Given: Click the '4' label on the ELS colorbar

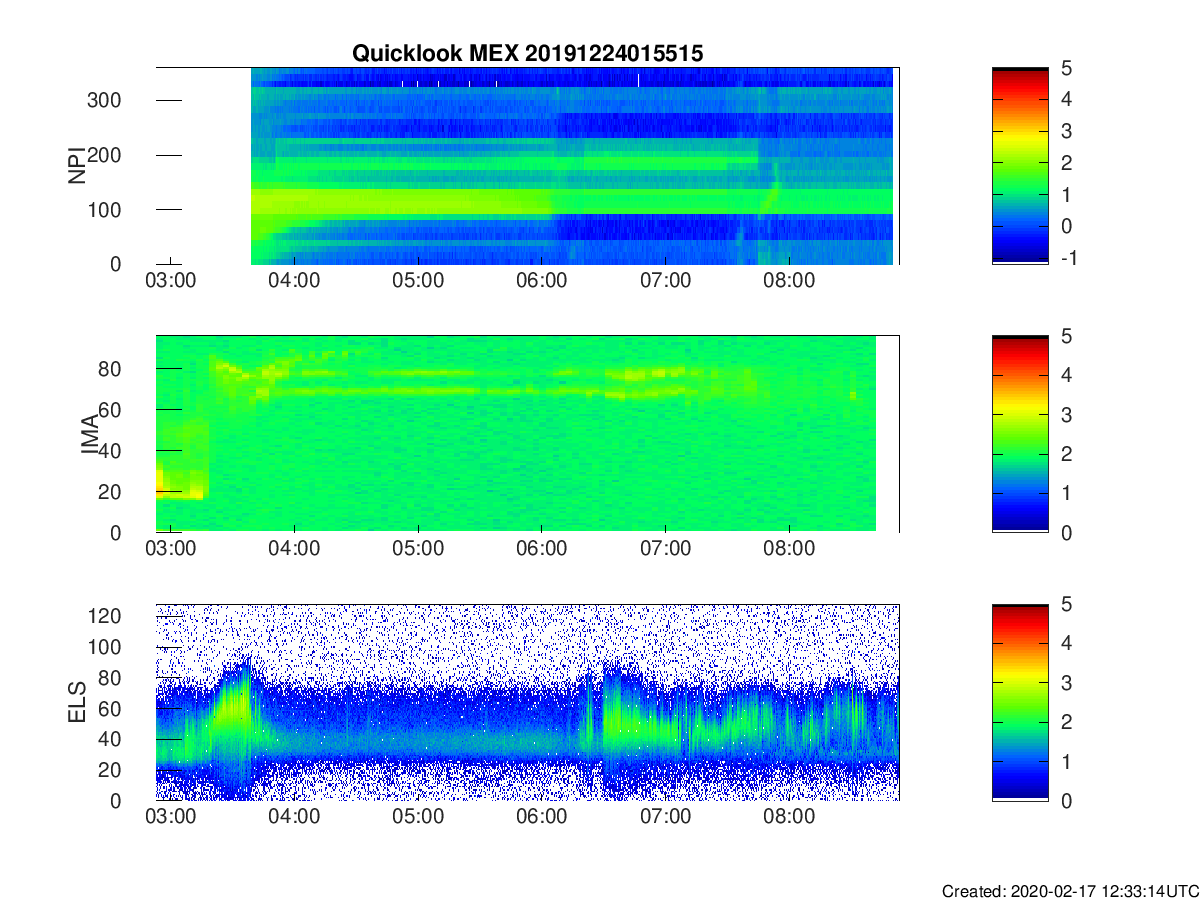Looking at the screenshot, I should tap(1066, 643).
